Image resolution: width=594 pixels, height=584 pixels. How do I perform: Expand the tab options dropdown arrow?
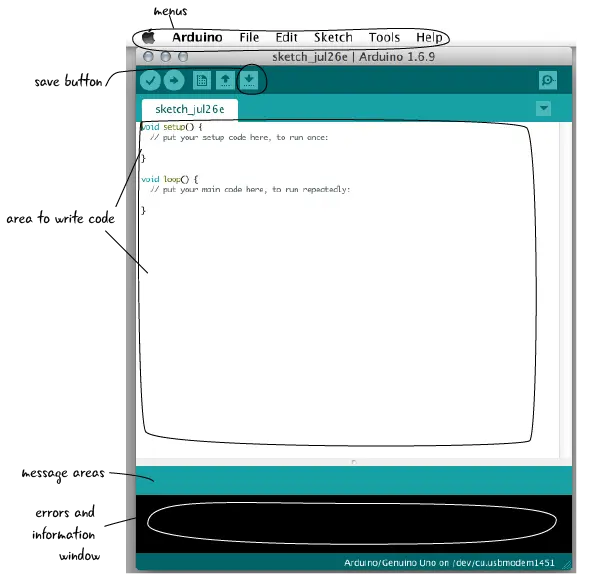[544, 108]
